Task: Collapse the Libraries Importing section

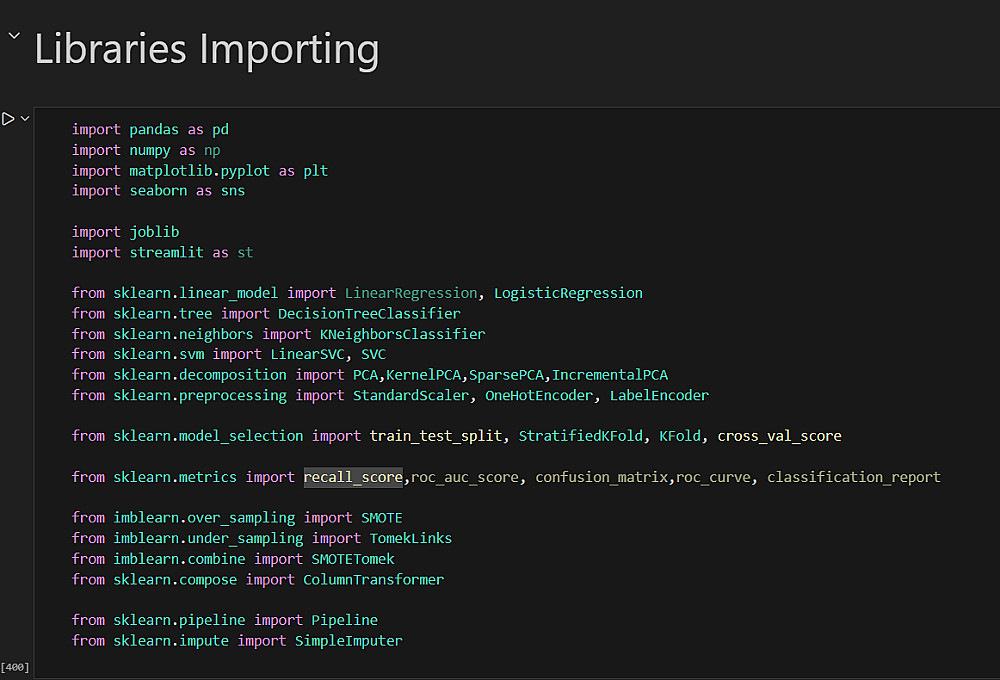Action: tap(14, 37)
